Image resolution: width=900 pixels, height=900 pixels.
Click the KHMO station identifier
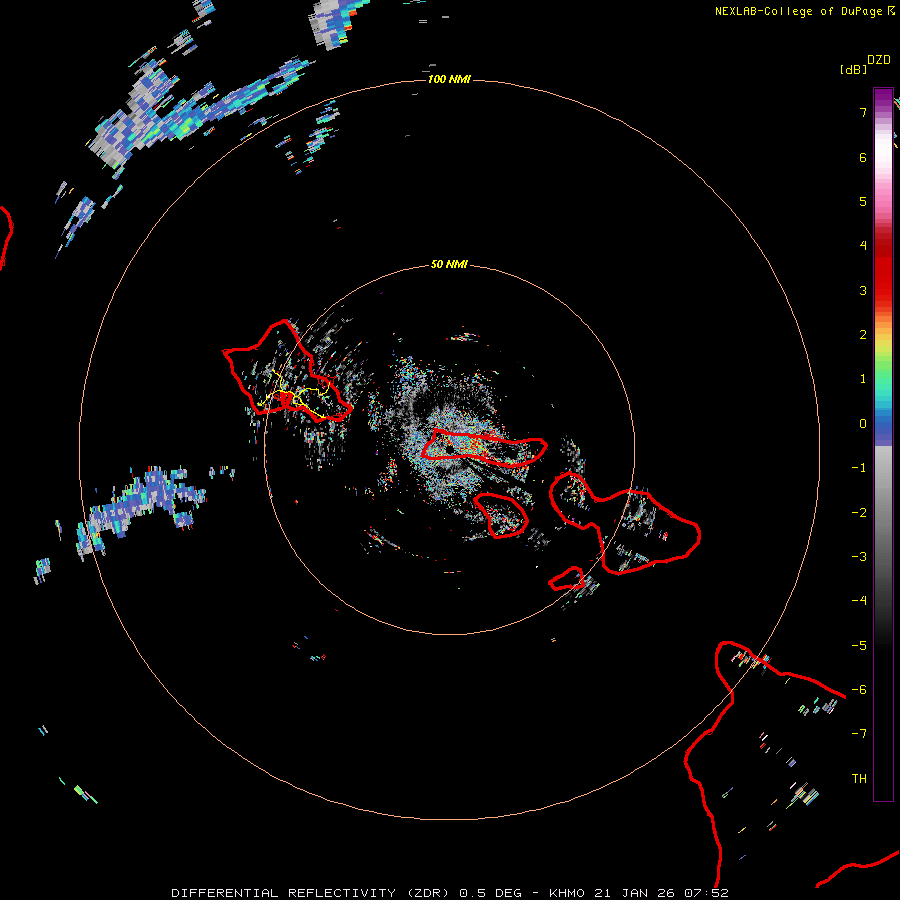click(567, 893)
